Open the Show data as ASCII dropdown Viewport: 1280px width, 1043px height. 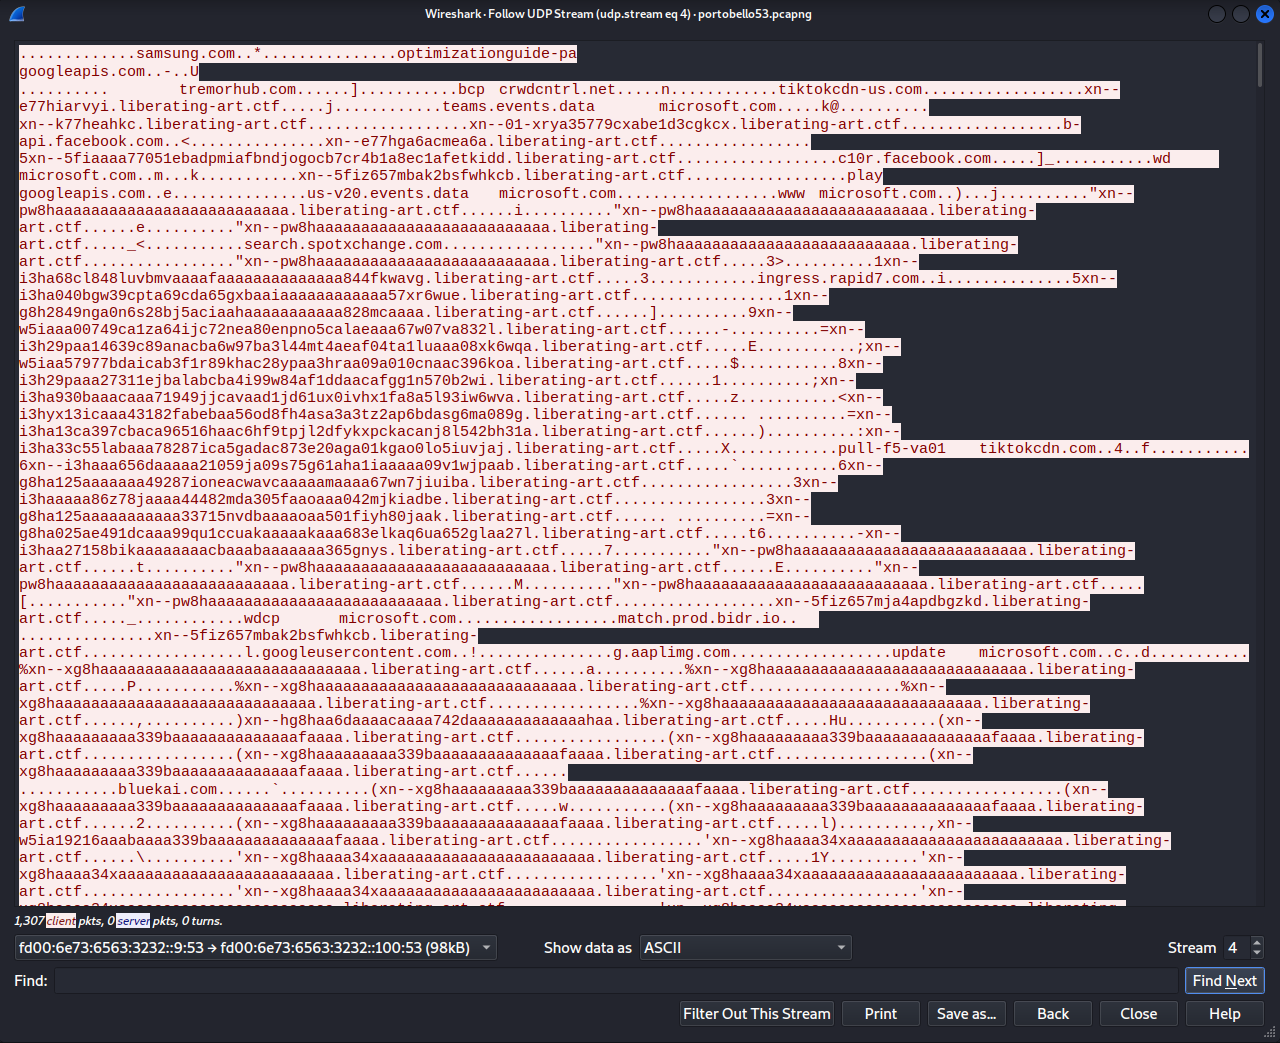click(745, 948)
